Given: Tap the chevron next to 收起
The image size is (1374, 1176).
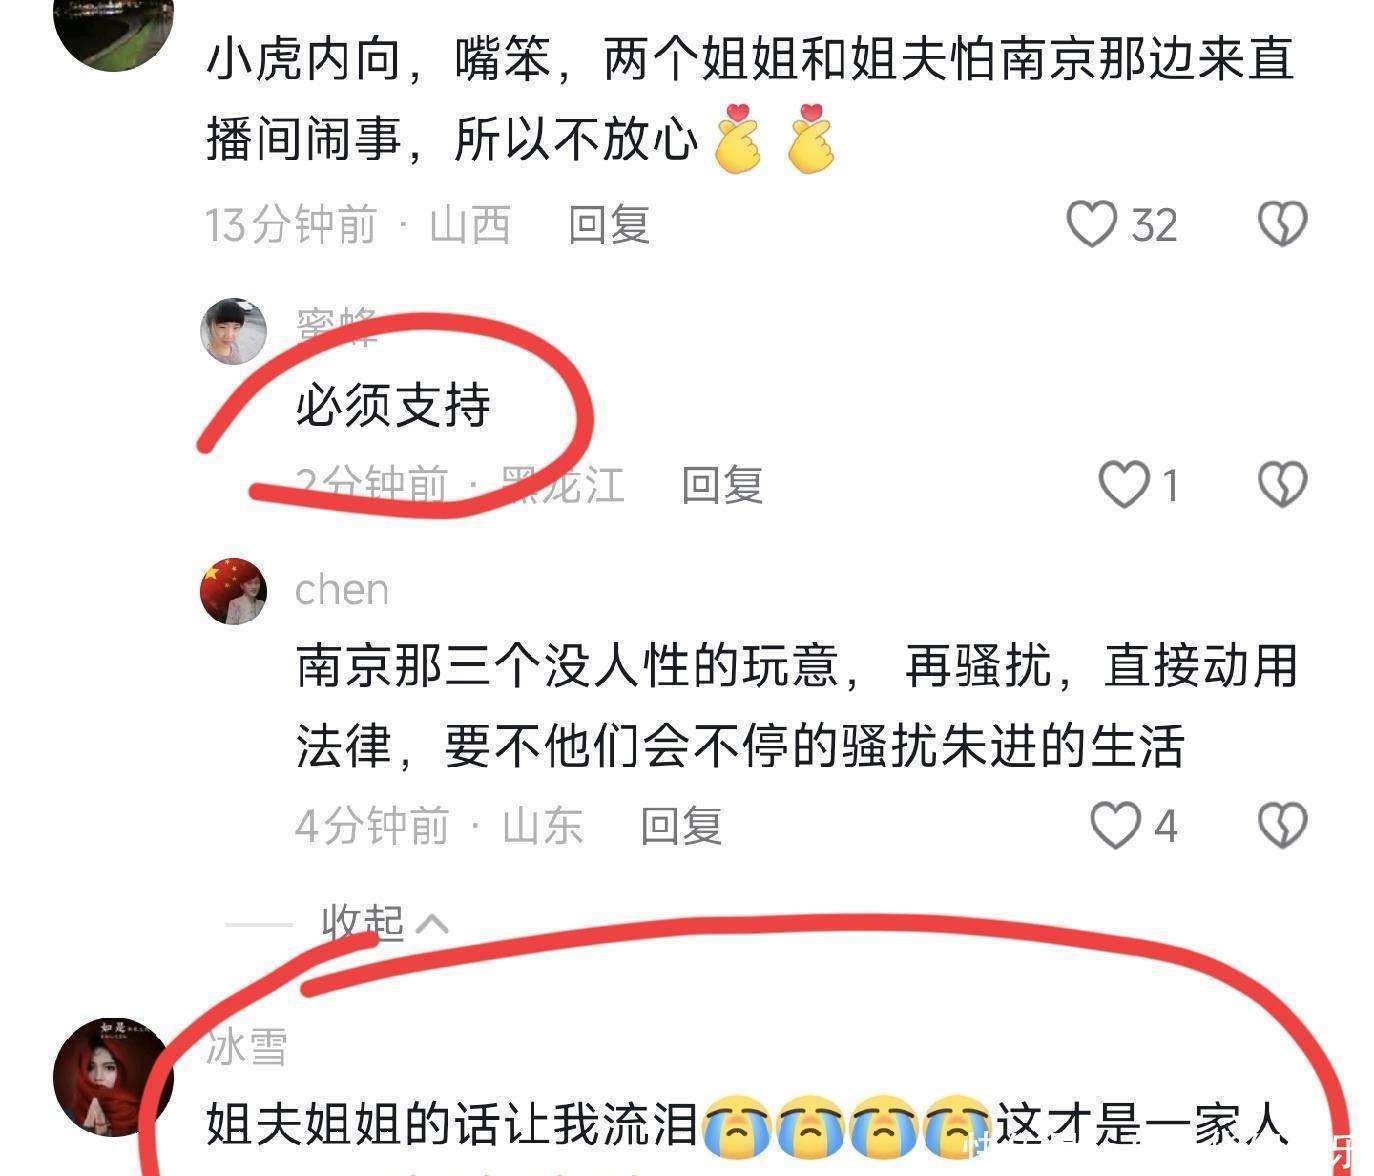Looking at the screenshot, I should (432, 923).
